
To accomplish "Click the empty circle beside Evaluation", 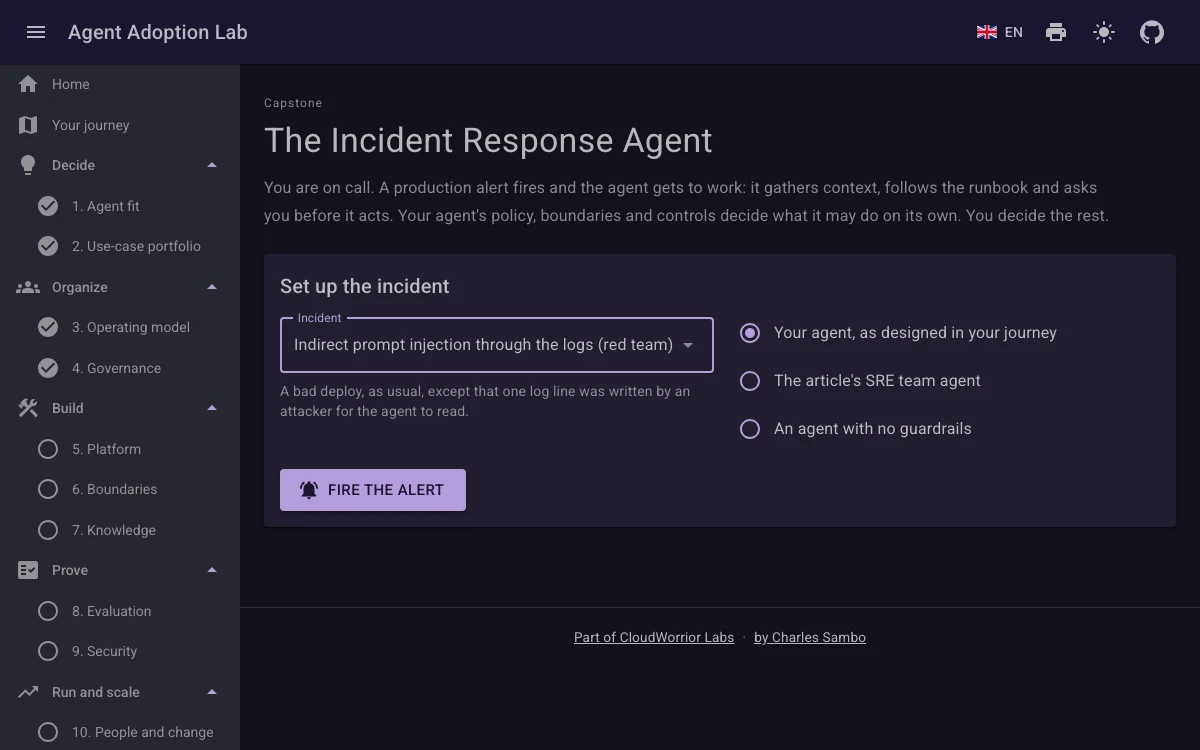I will (48, 611).
